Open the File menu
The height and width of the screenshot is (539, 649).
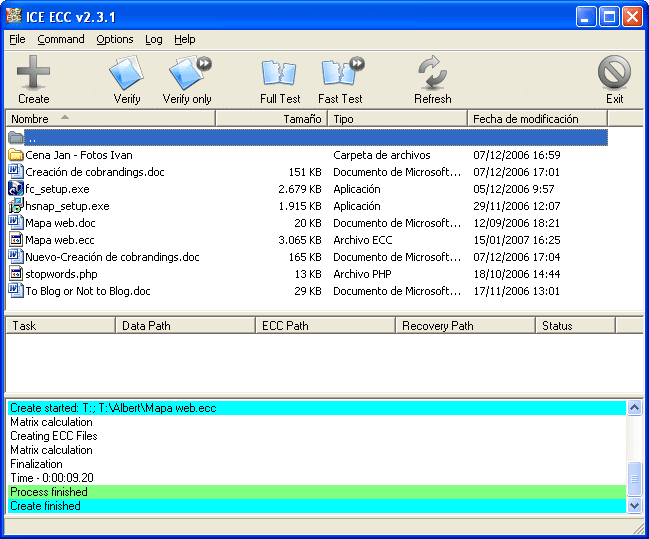pos(17,39)
